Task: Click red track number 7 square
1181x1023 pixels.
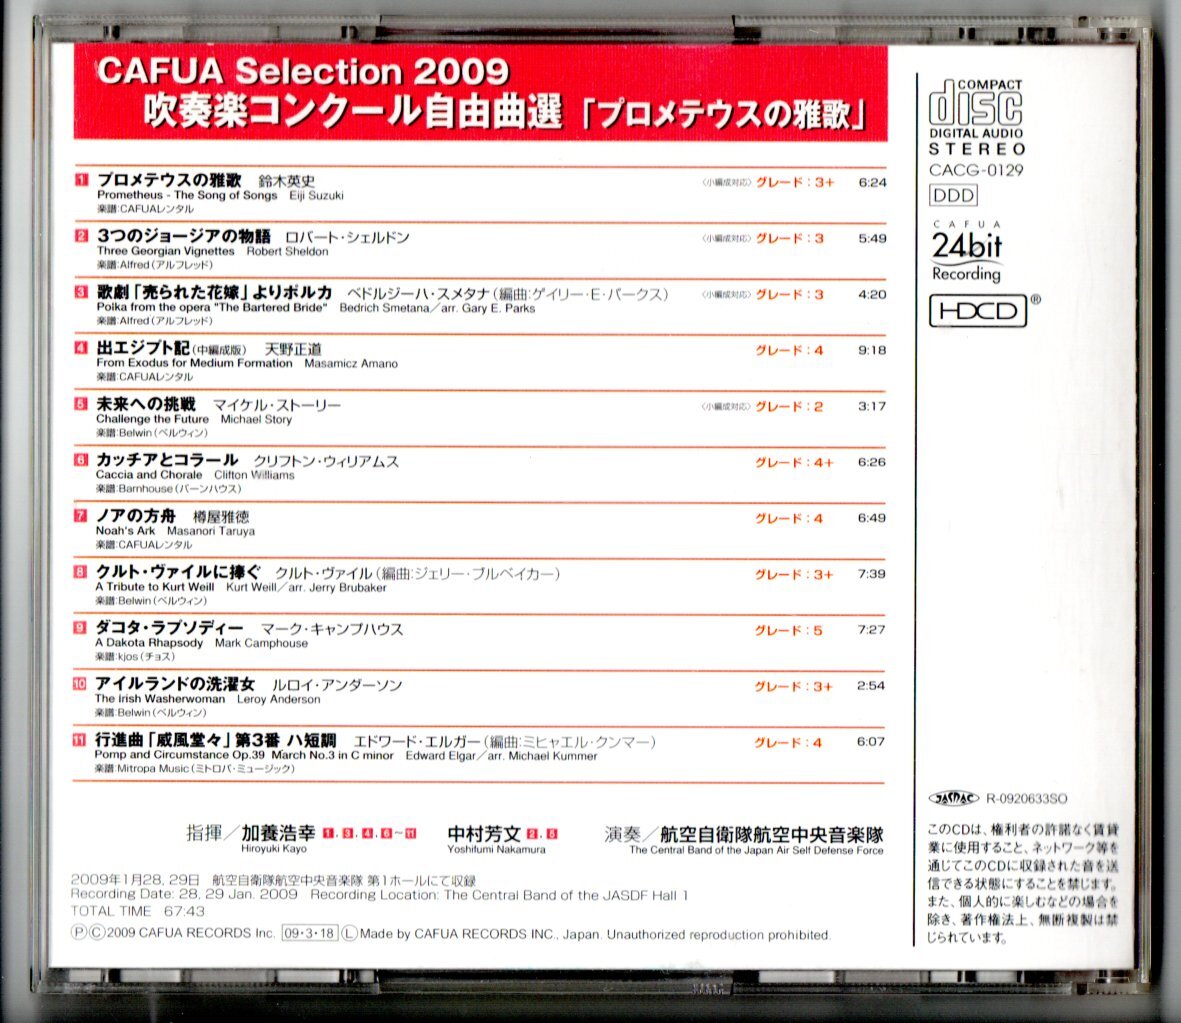Action: click(x=81, y=516)
